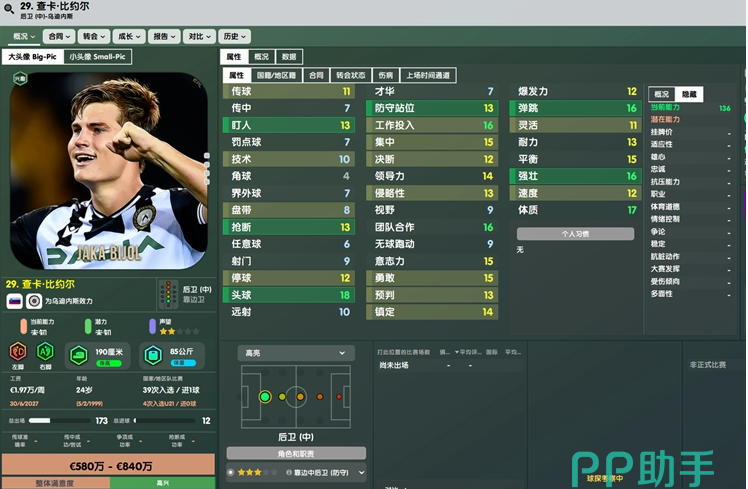
Task: Click the weight 85公斤 icon
Action: pyautogui.click(x=152, y=355)
